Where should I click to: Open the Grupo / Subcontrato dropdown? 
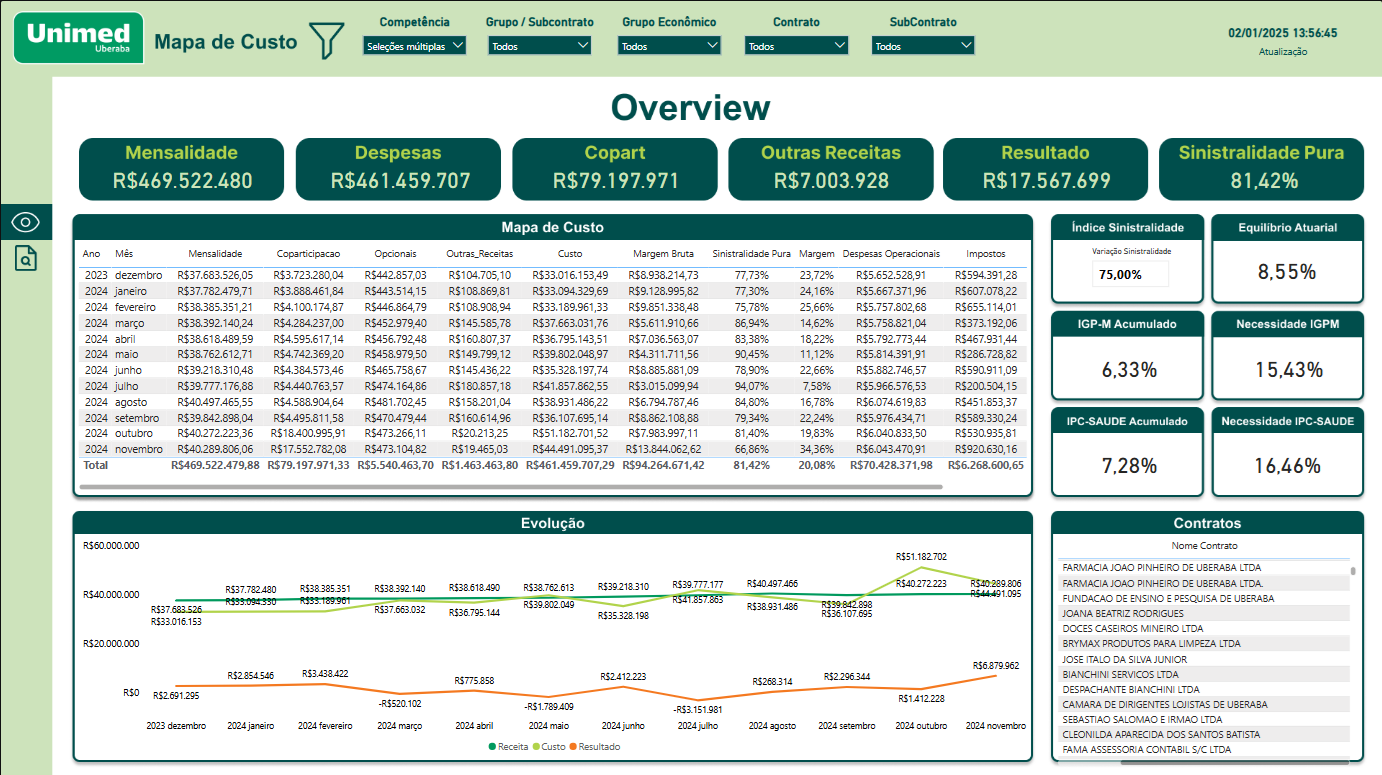pyautogui.click(x=540, y=46)
